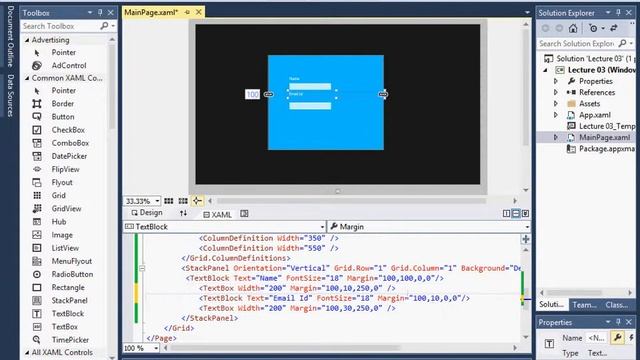Image resolution: width=640 pixels, height=360 pixels.
Task: Open the MainPage.xaml* document tab
Action: point(151,12)
